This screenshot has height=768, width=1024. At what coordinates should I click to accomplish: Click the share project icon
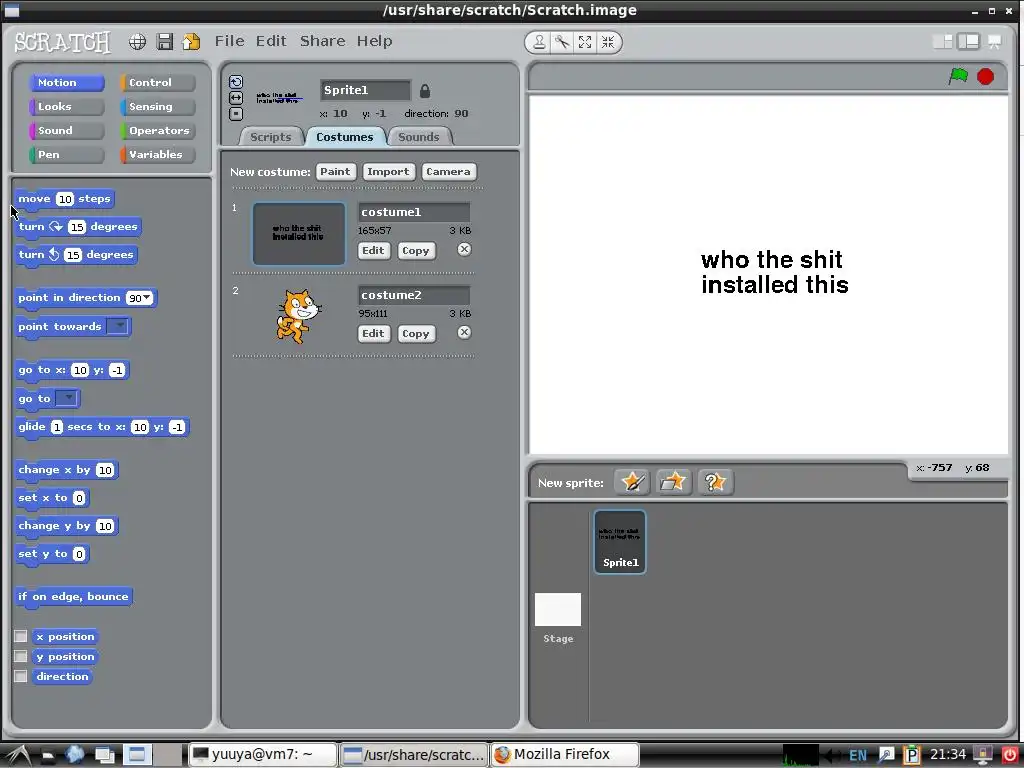(191, 42)
